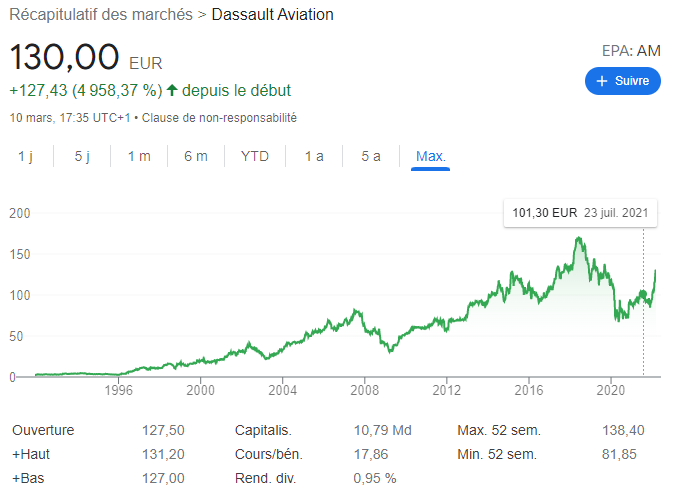Click the +127,43 (4 958,37 %) change text

click(86, 91)
